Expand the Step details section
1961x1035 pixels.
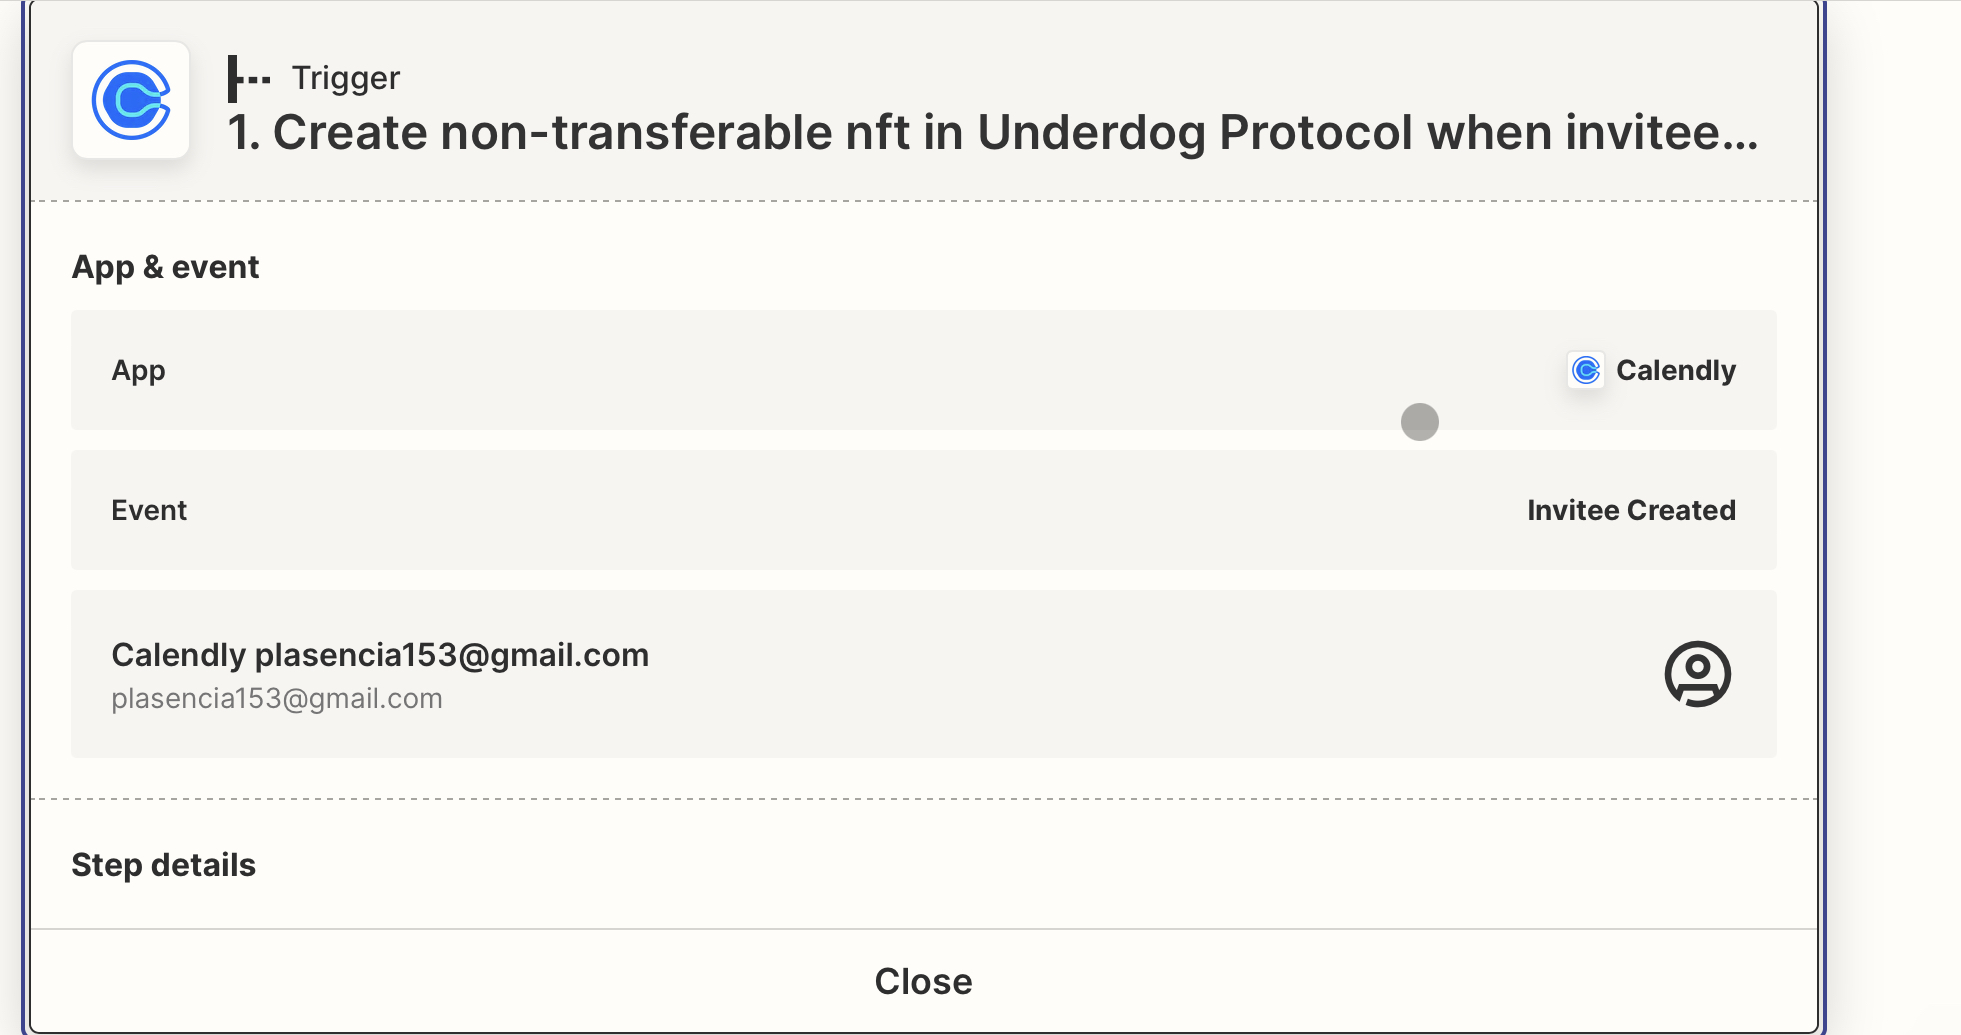(164, 865)
